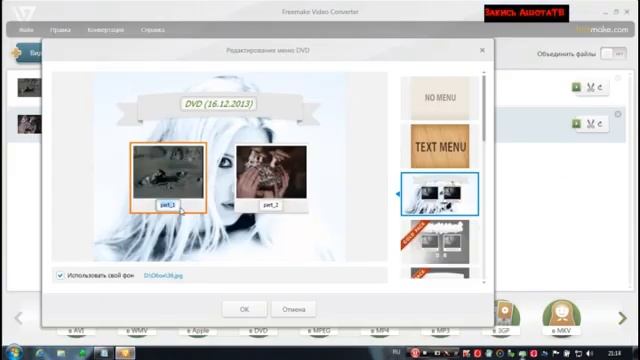Click the template list scrollbar thumb
Viewport: 640px width, 360px height.
pyautogui.click(x=484, y=108)
